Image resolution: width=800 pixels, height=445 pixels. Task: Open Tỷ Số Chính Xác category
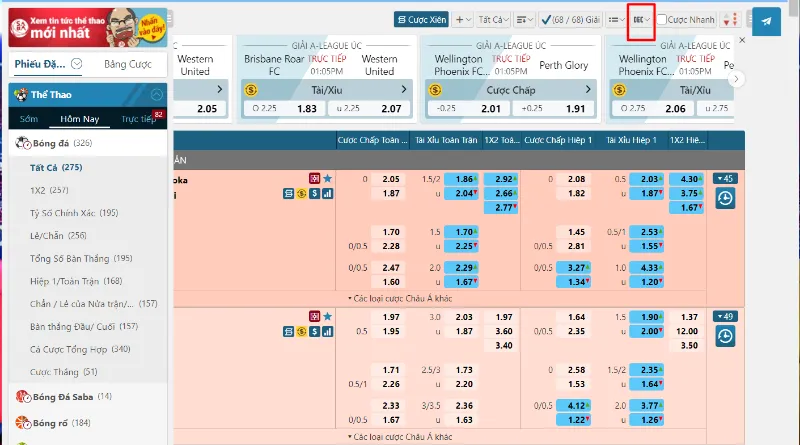click(74, 213)
